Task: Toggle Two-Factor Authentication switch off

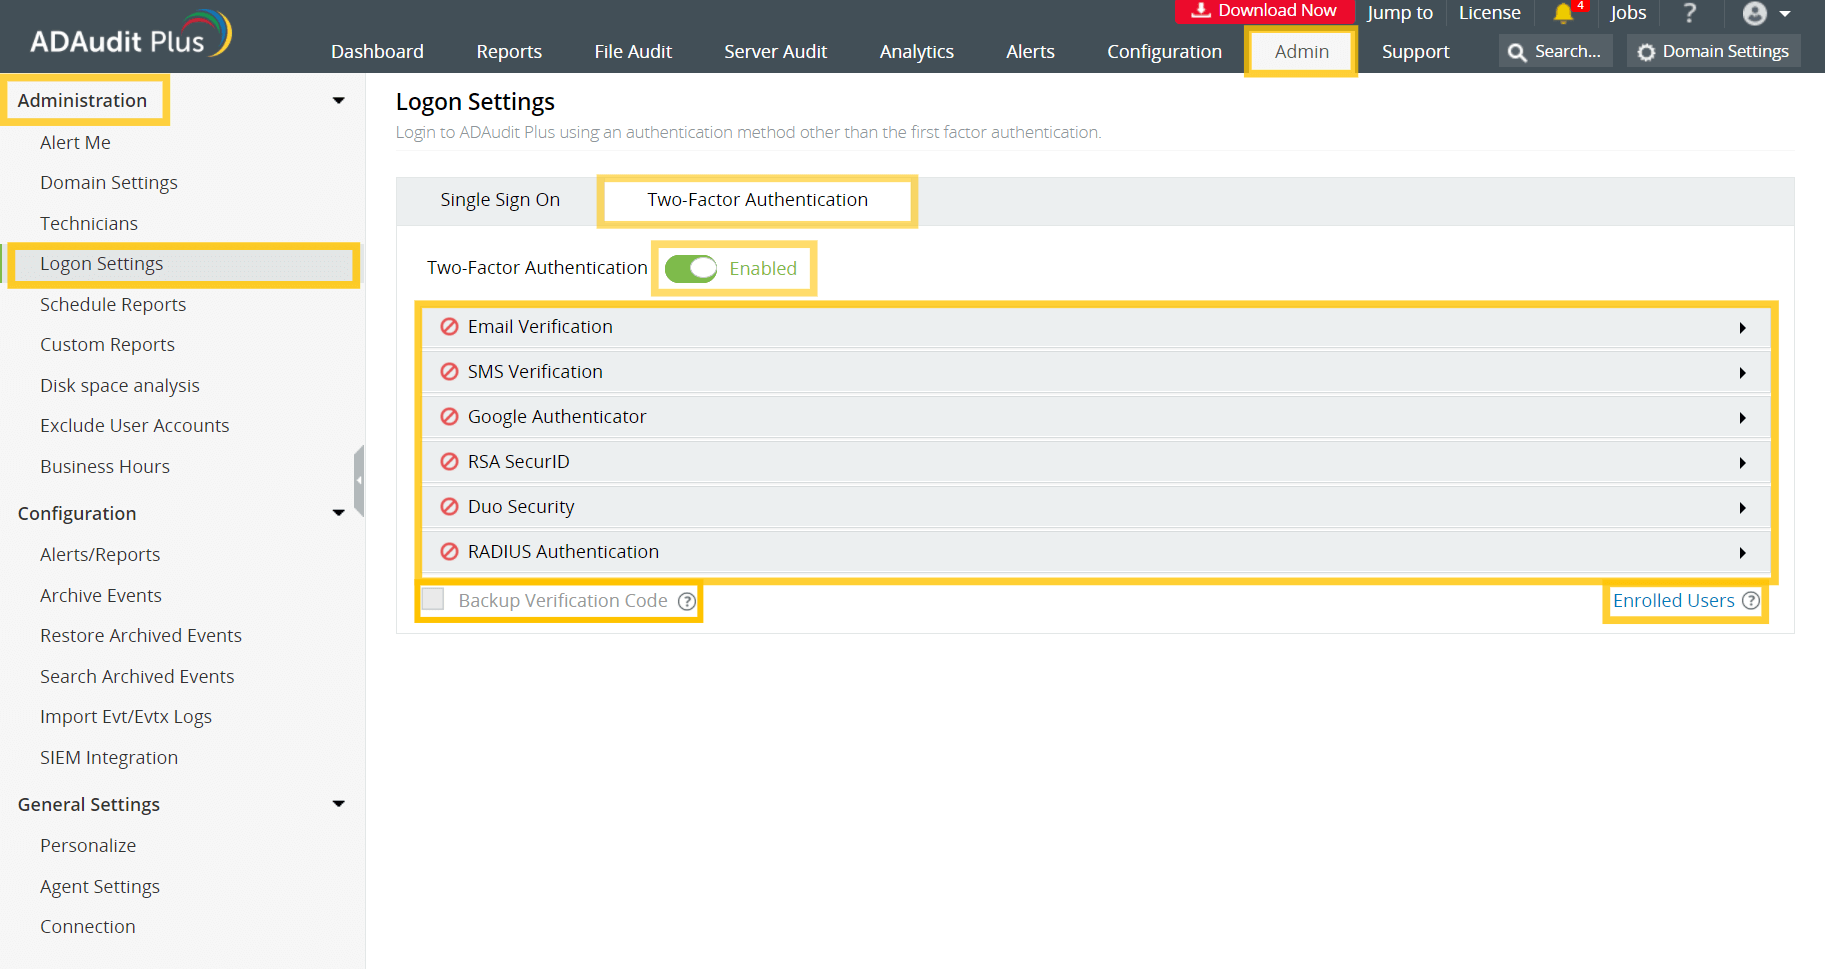Action: pos(691,269)
